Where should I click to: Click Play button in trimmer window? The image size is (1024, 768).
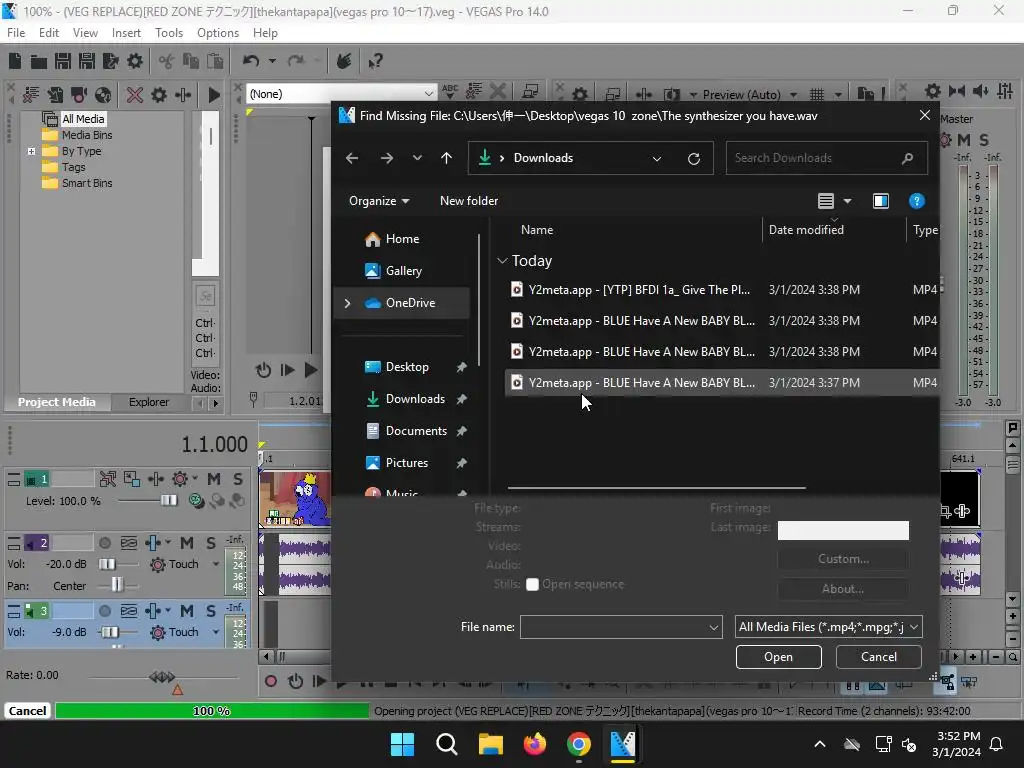click(x=311, y=370)
